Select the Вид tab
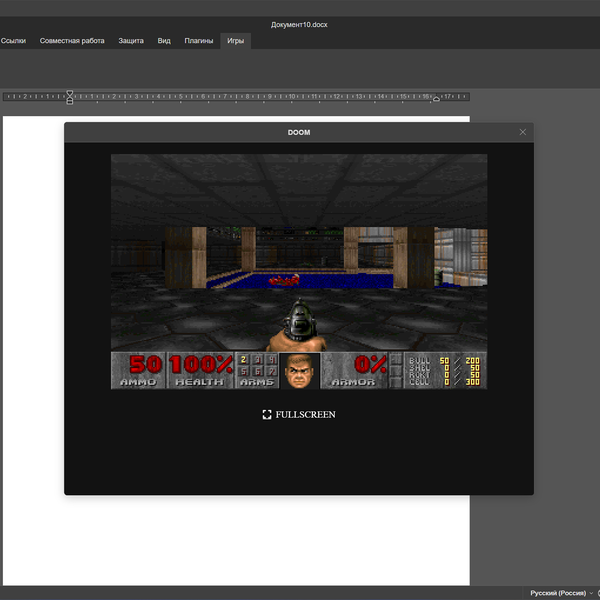 click(x=164, y=41)
